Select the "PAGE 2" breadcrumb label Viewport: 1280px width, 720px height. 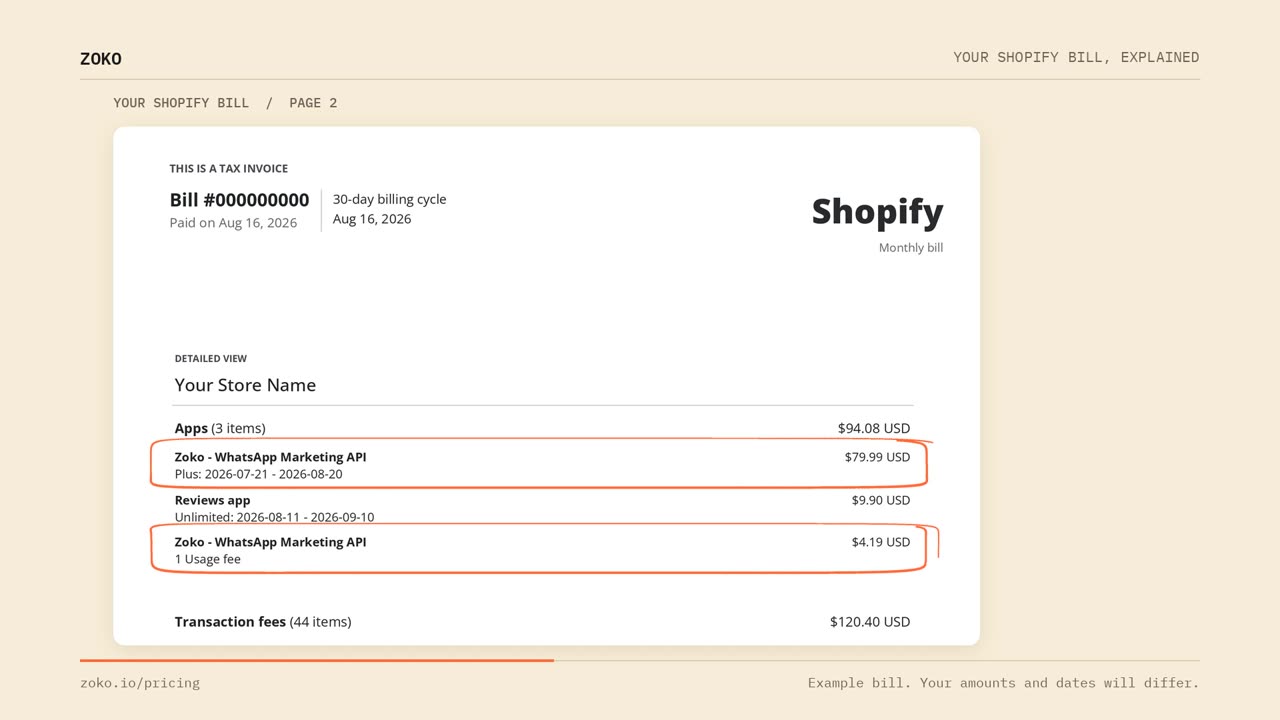point(313,103)
